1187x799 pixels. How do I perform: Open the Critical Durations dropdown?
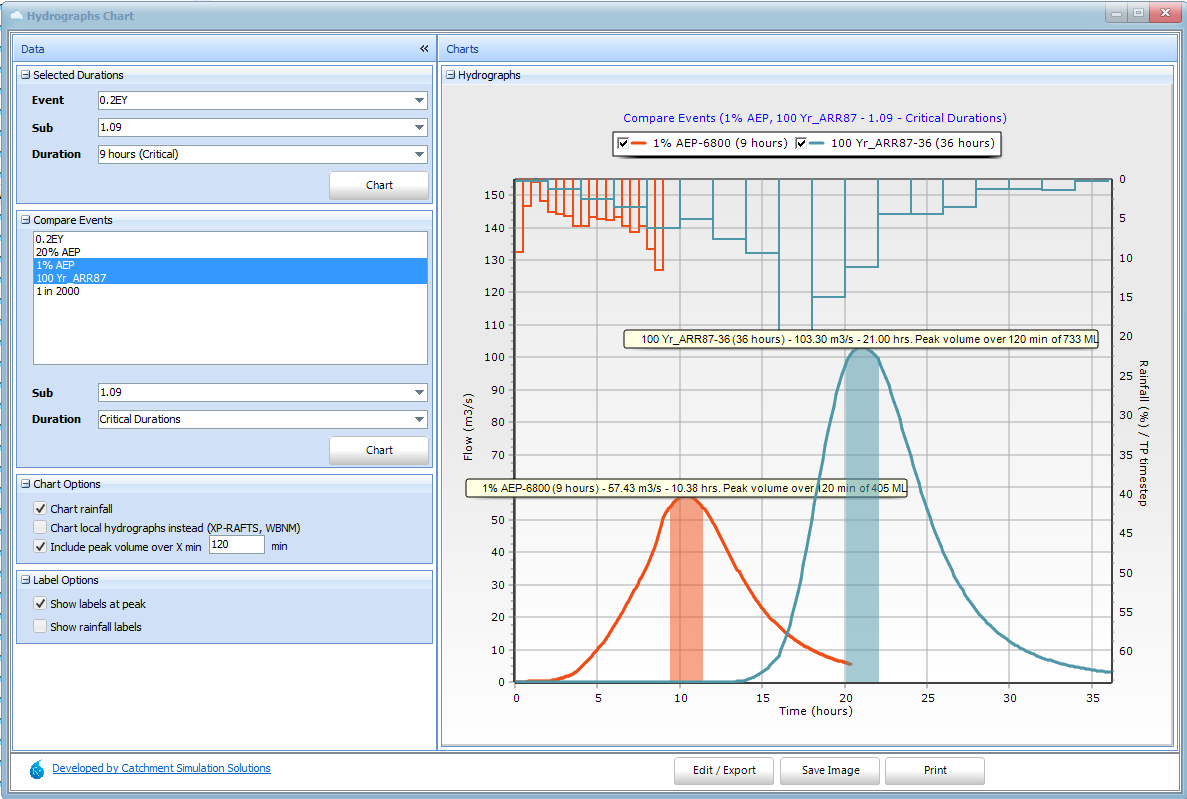coord(419,418)
